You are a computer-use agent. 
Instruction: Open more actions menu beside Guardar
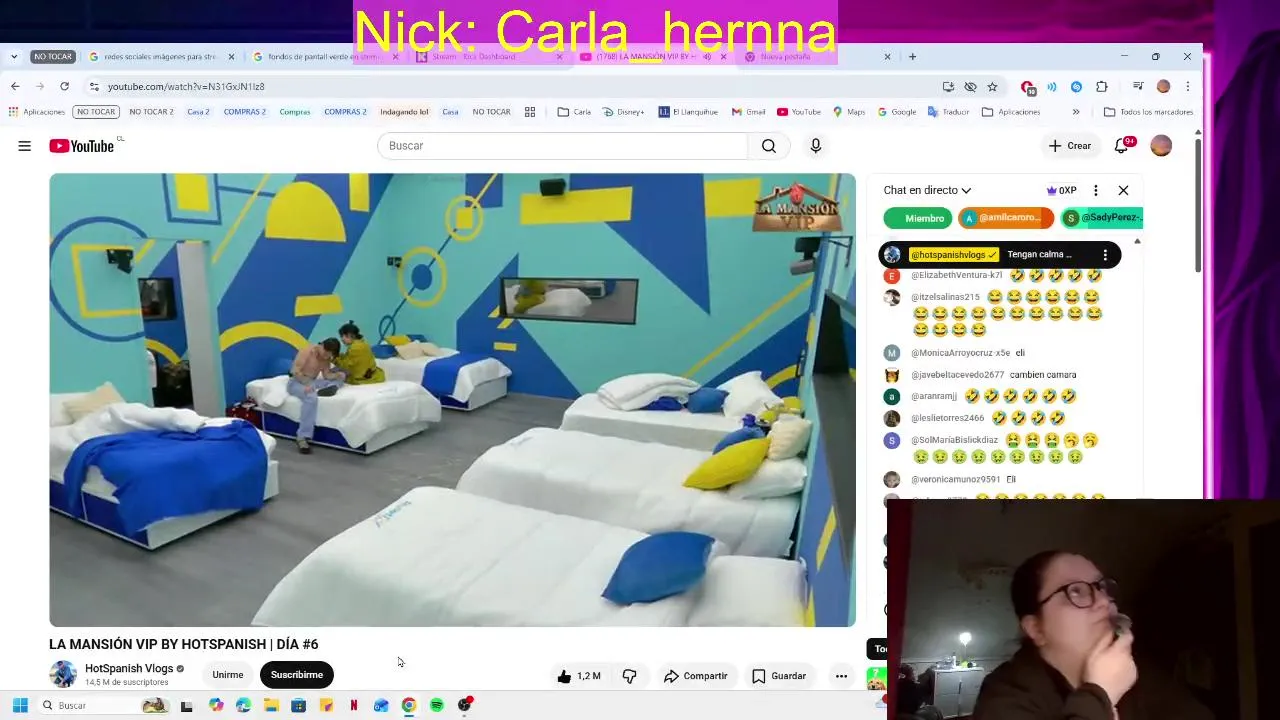coord(841,676)
